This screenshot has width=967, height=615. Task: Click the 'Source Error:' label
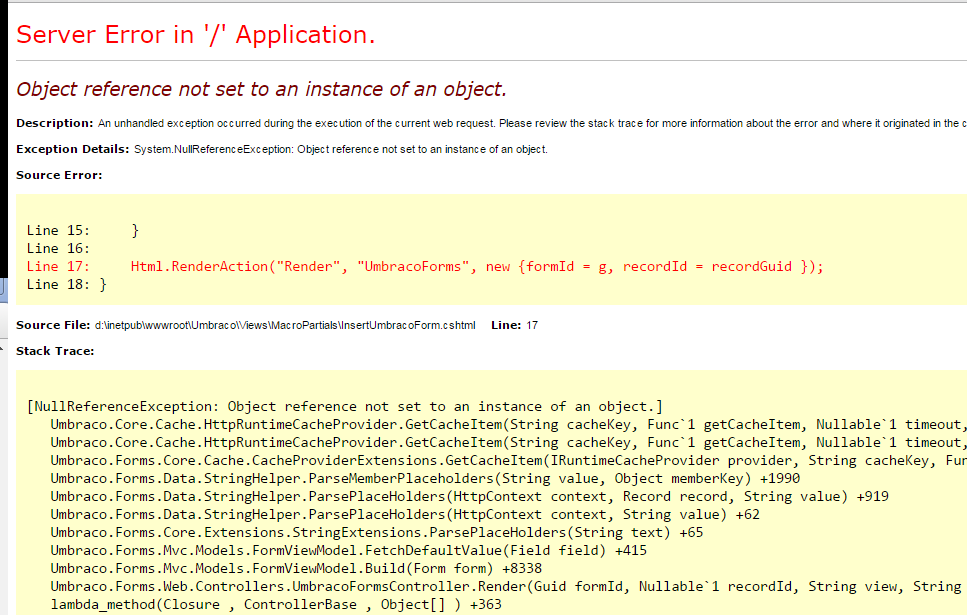[59, 175]
